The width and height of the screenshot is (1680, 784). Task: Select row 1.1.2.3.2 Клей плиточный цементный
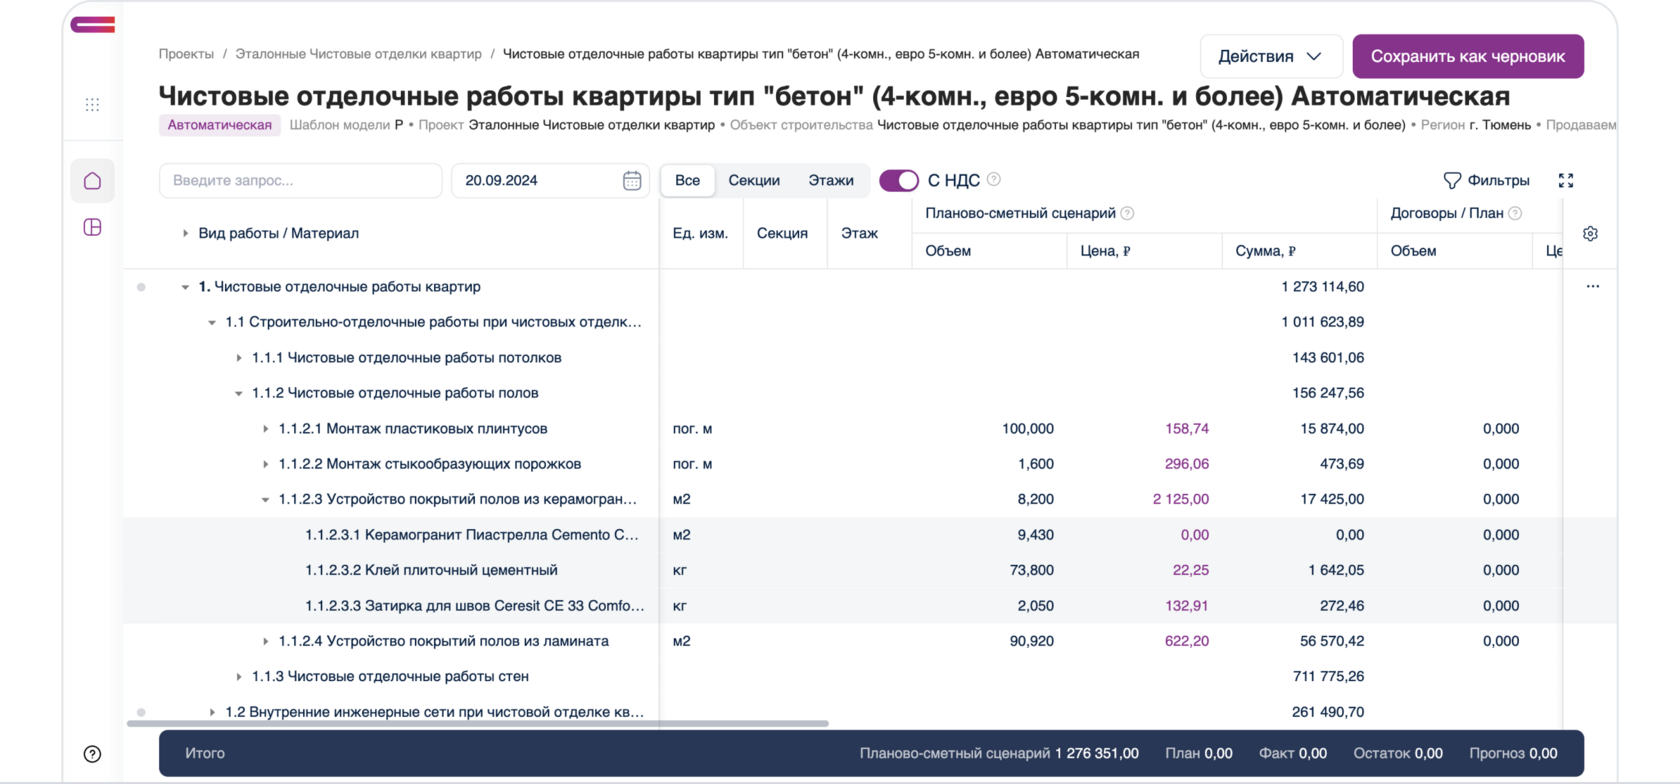pyautogui.click(x=870, y=570)
